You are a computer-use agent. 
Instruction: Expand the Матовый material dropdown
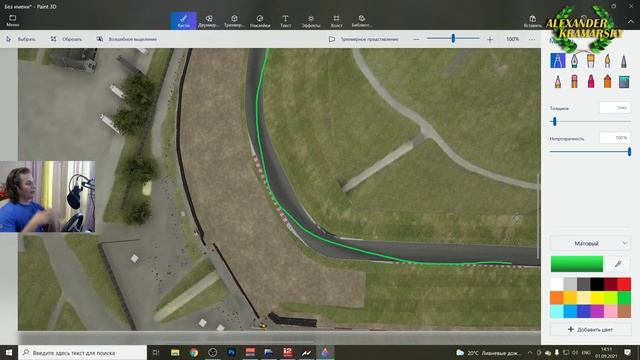click(x=590, y=243)
